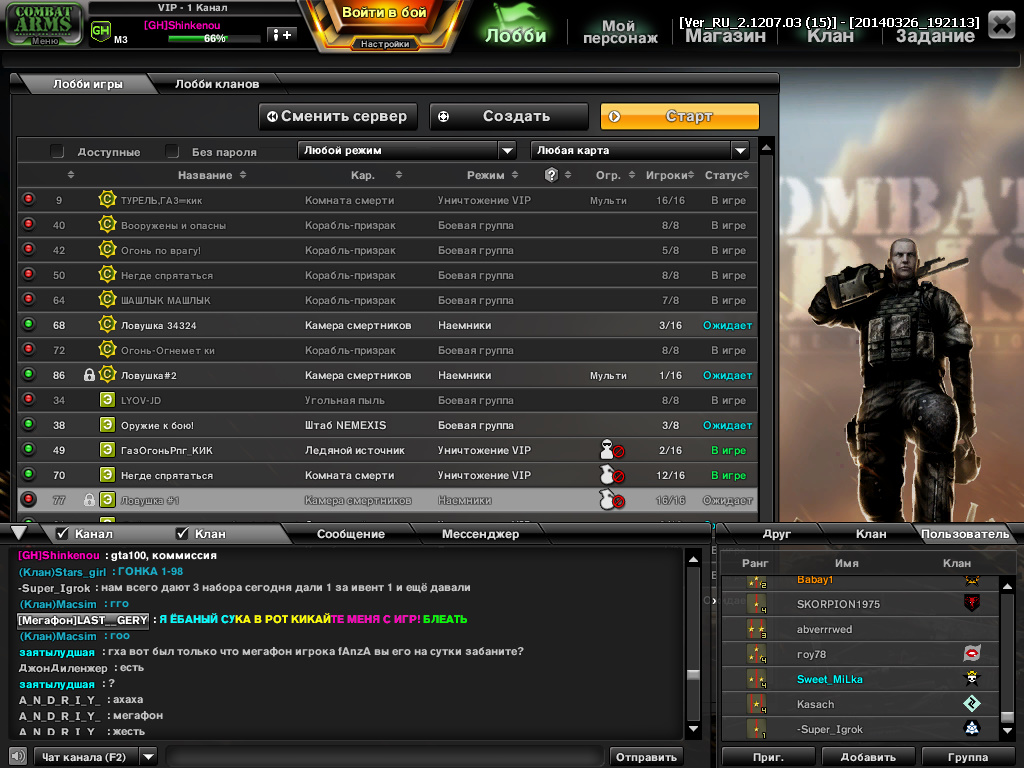Click the skull clan emblem beside Sweet_MiLka
The image size is (1024, 768).
[972, 678]
